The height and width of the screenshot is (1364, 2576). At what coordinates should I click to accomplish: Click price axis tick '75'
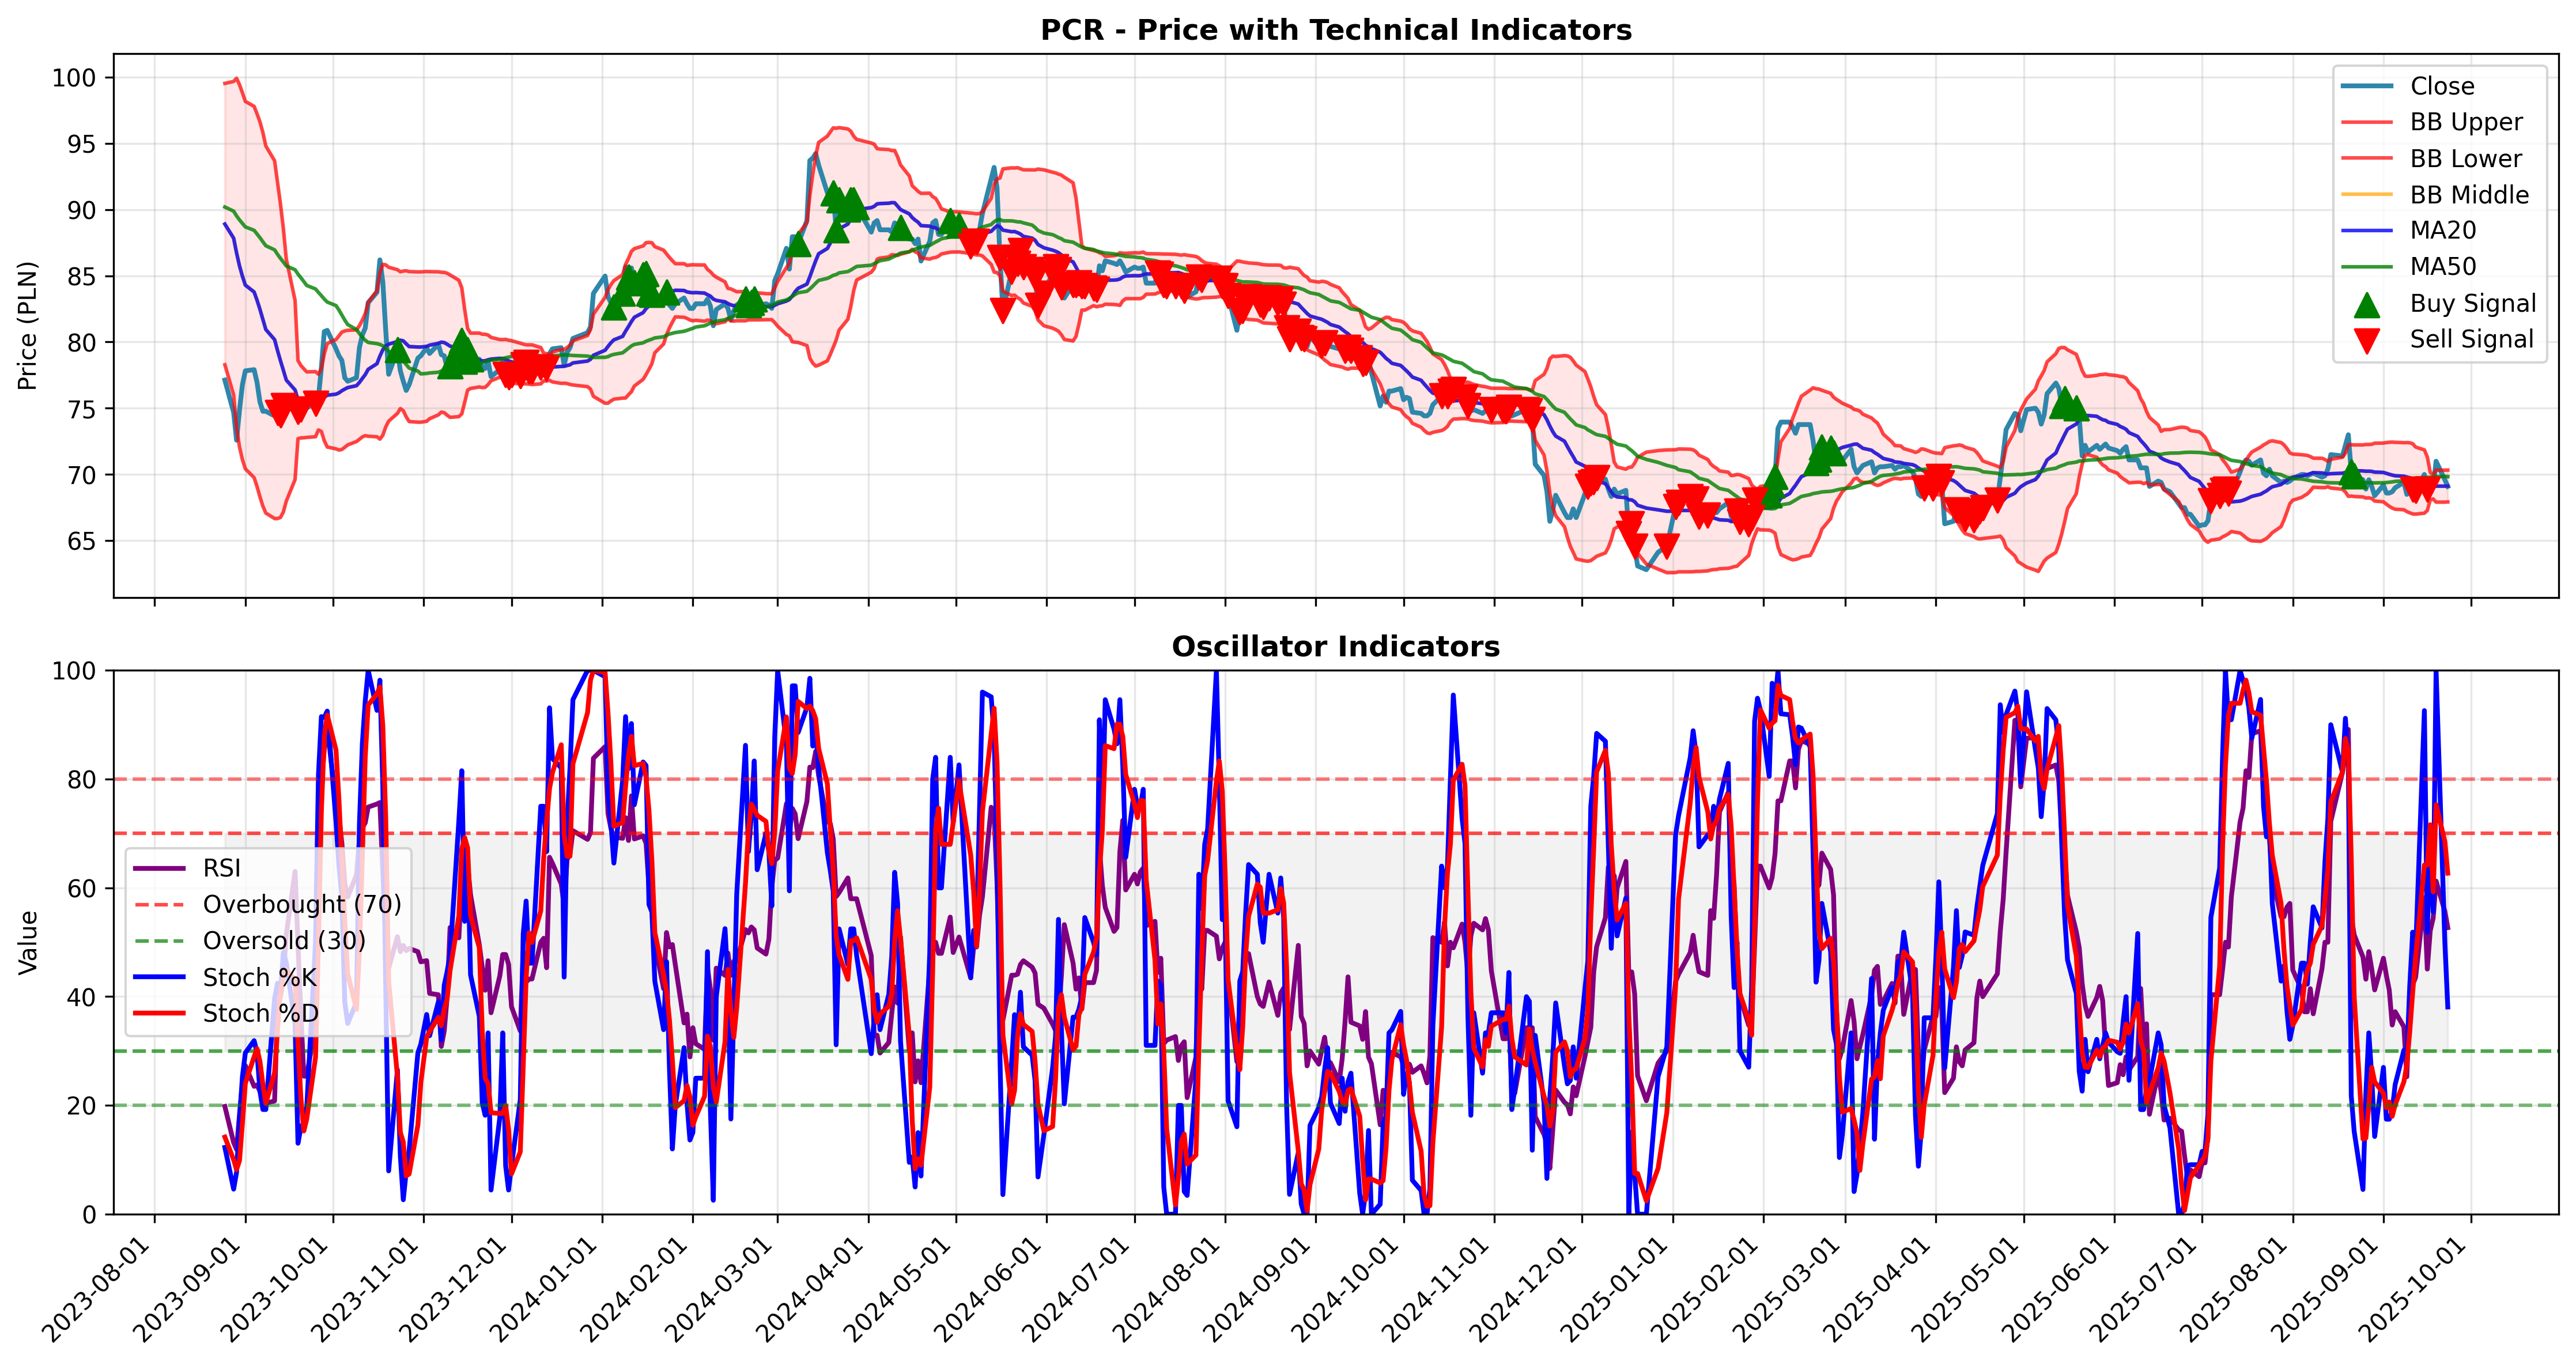click(x=81, y=409)
